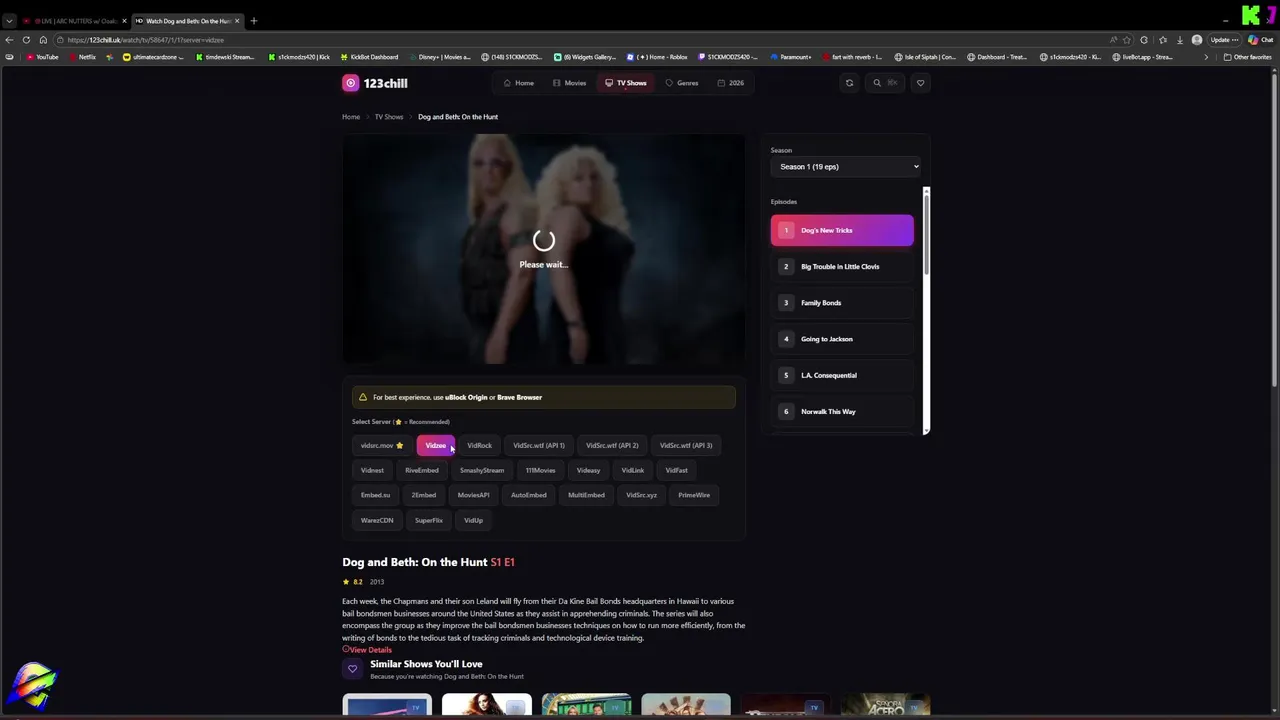Click the Update browser menu button
This screenshot has height=720, width=1280.
tap(1224, 40)
